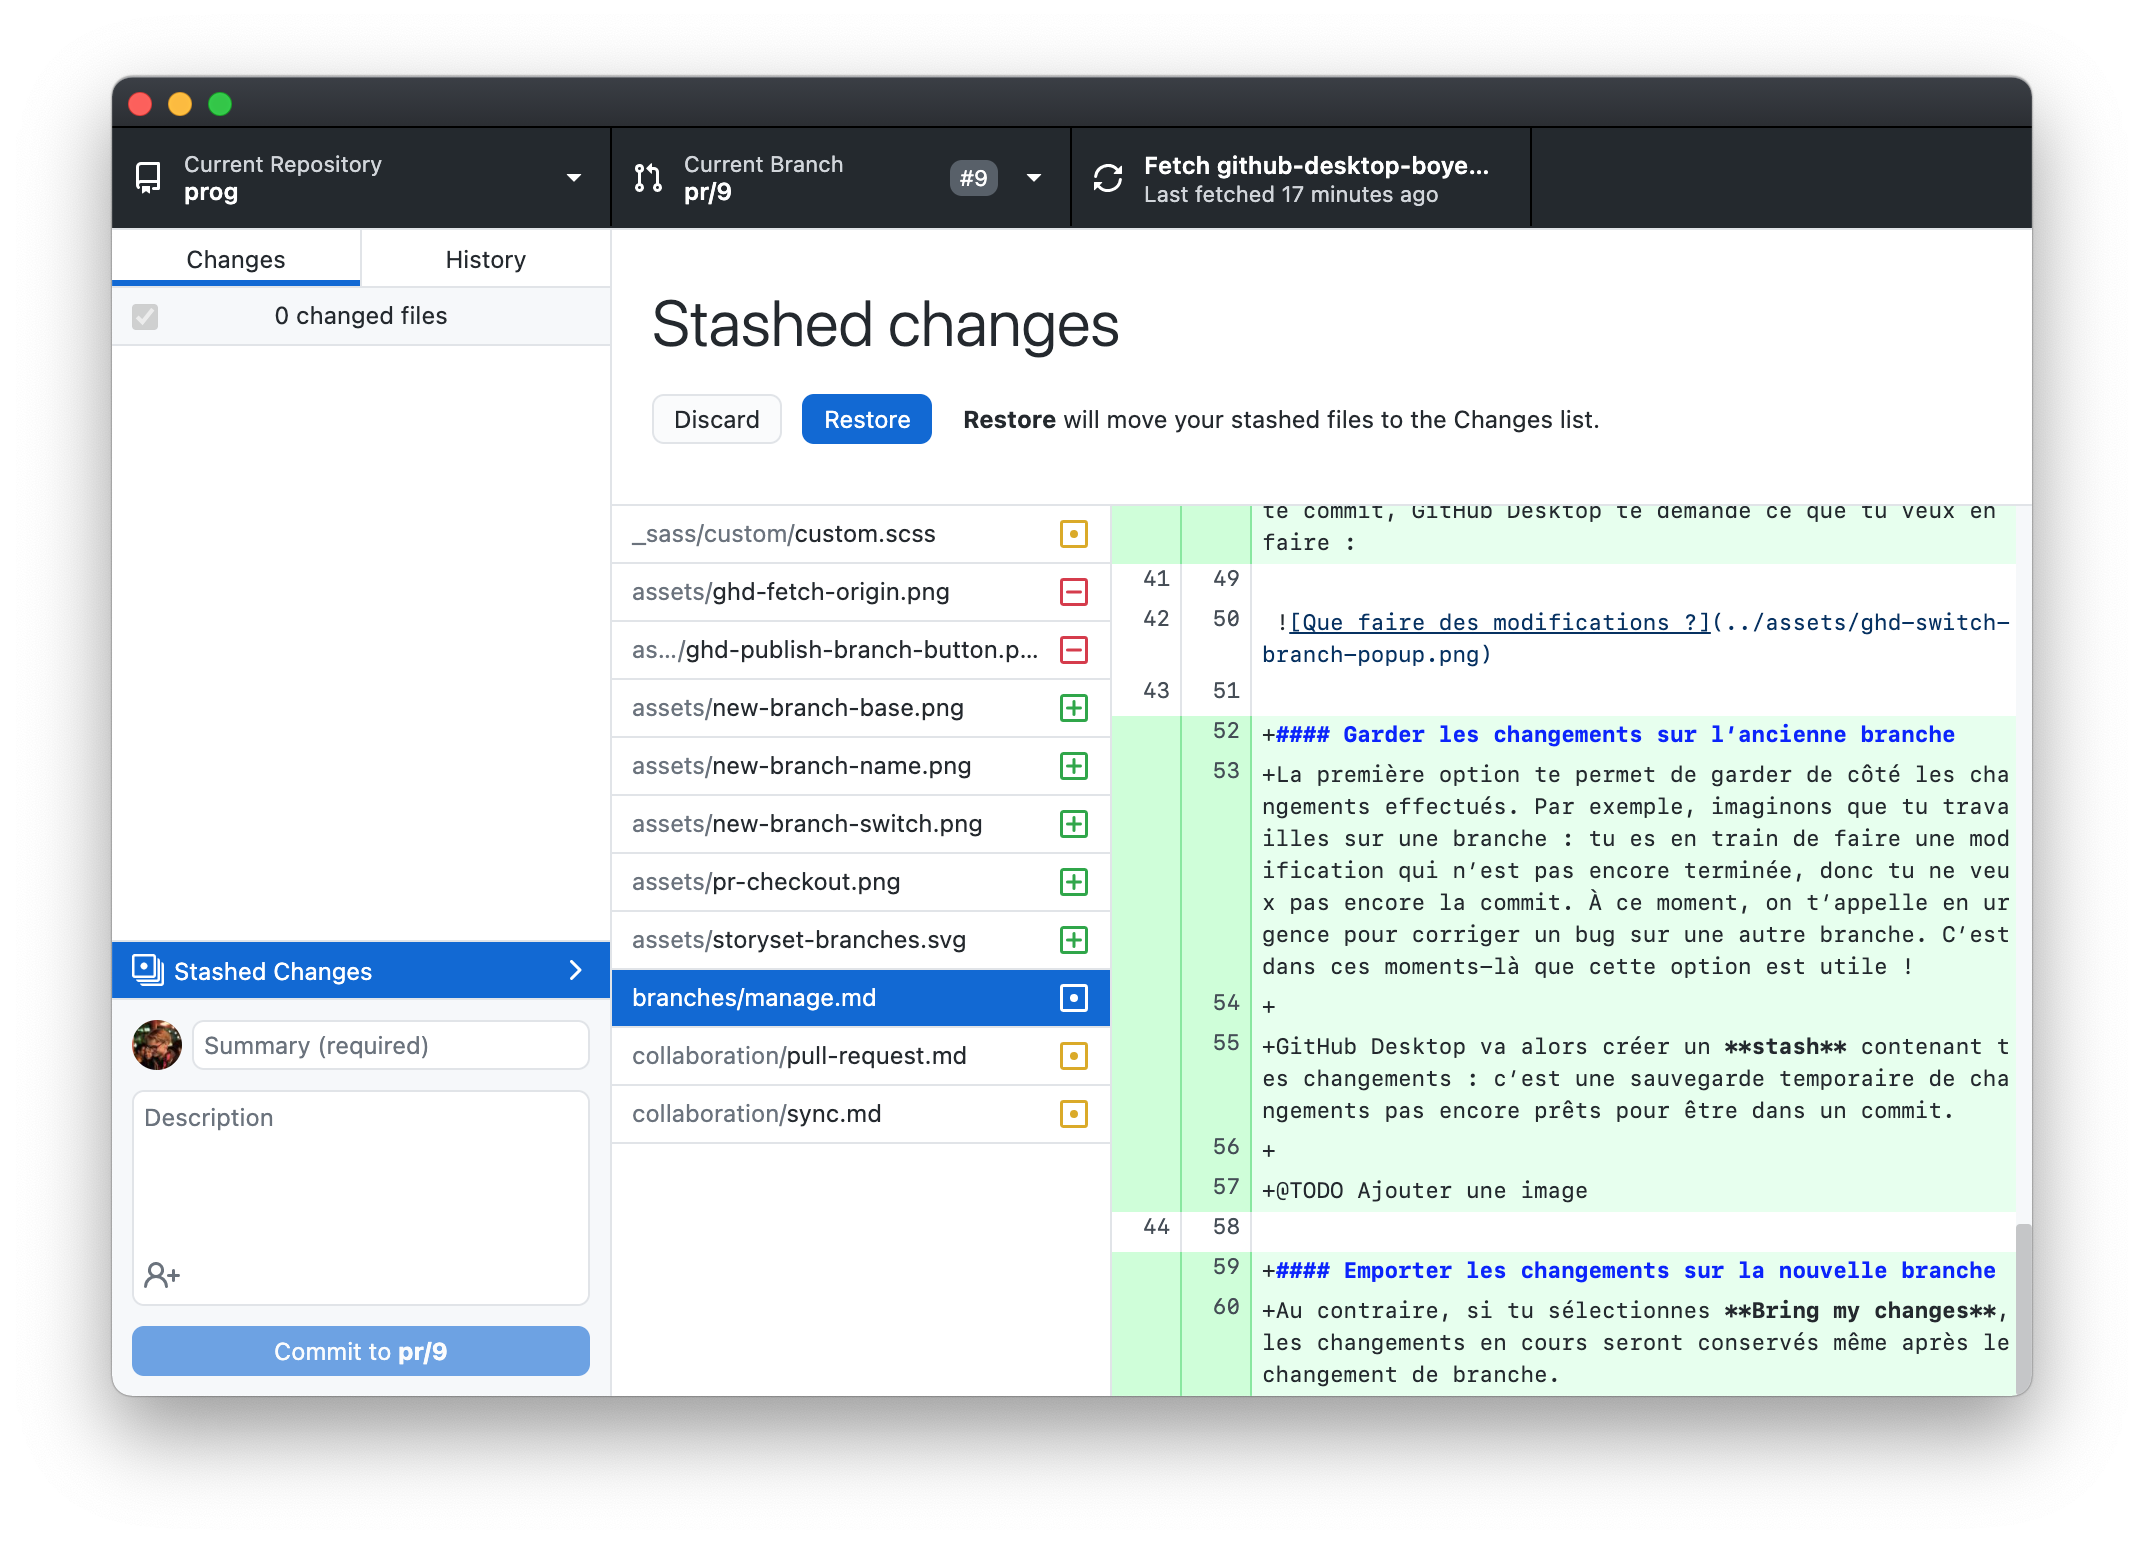Switch to the History tab
The image size is (2144, 1544).
point(486,260)
